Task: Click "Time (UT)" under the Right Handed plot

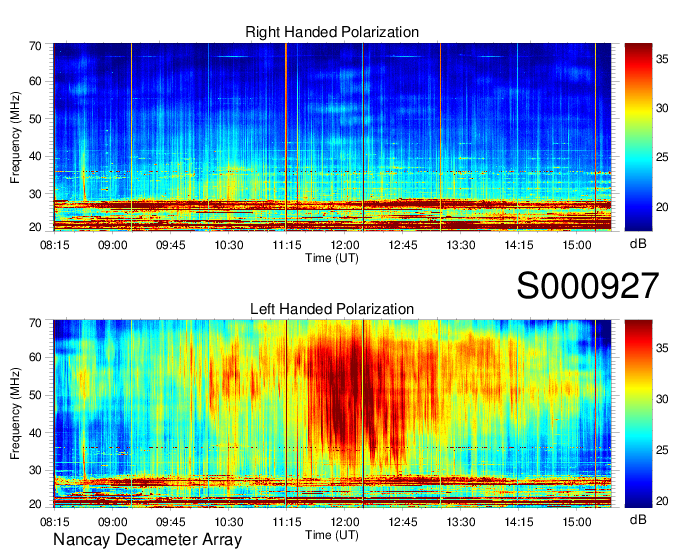Action: click(x=332, y=258)
